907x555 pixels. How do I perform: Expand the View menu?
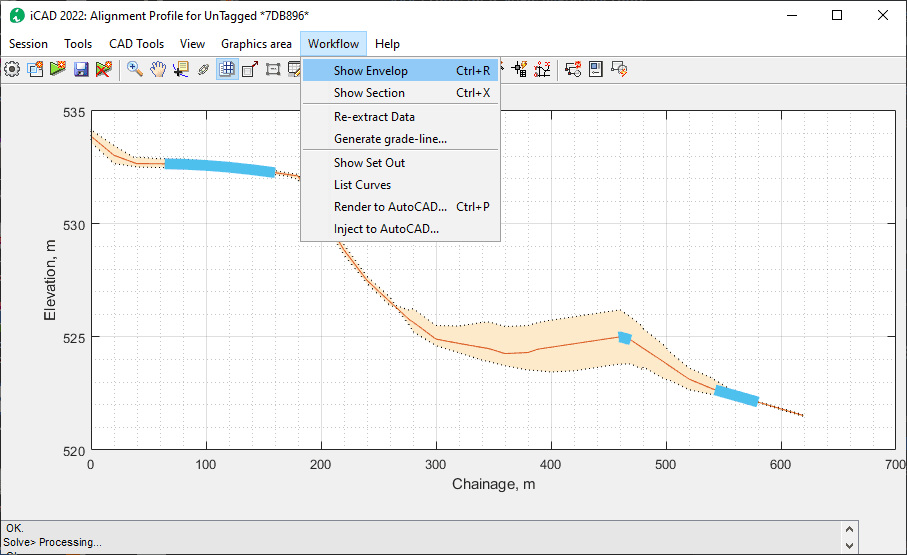pos(192,44)
